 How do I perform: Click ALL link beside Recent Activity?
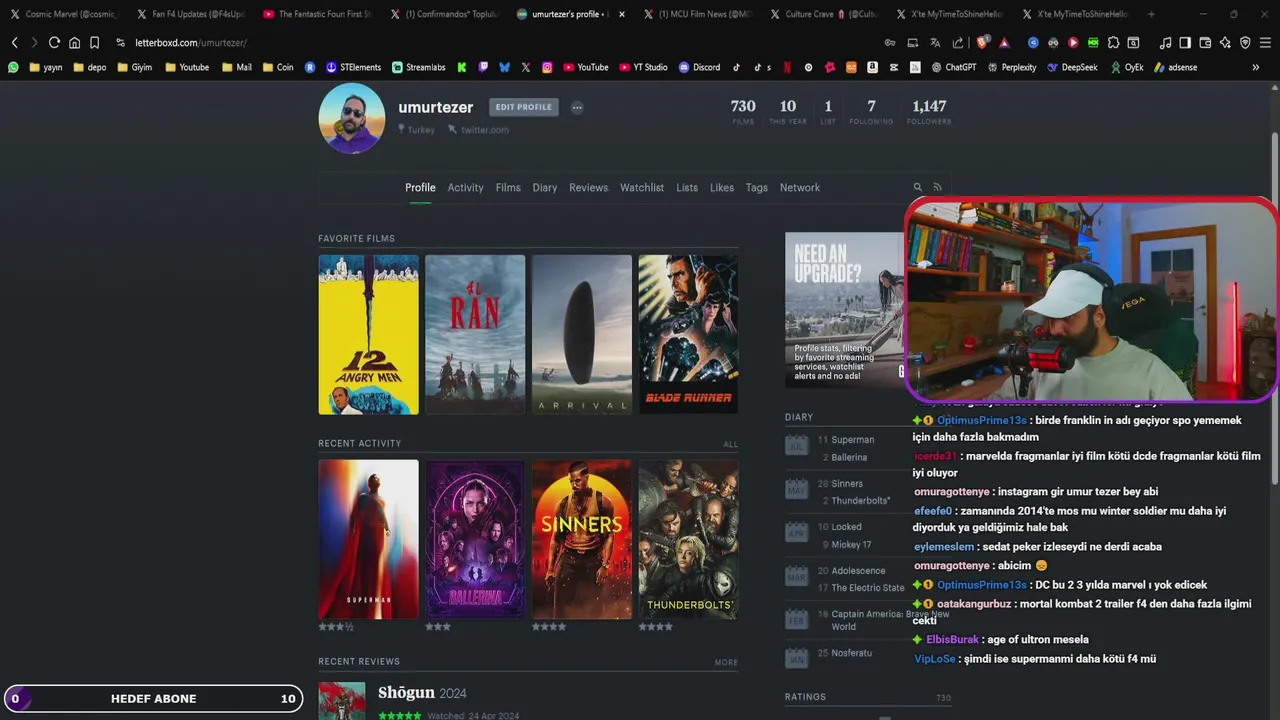coord(731,444)
